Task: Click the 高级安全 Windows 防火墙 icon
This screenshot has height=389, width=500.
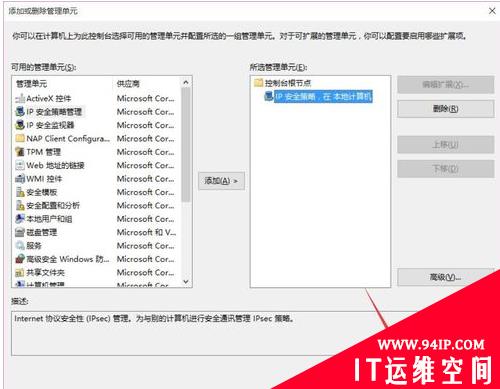Action: click(20, 259)
